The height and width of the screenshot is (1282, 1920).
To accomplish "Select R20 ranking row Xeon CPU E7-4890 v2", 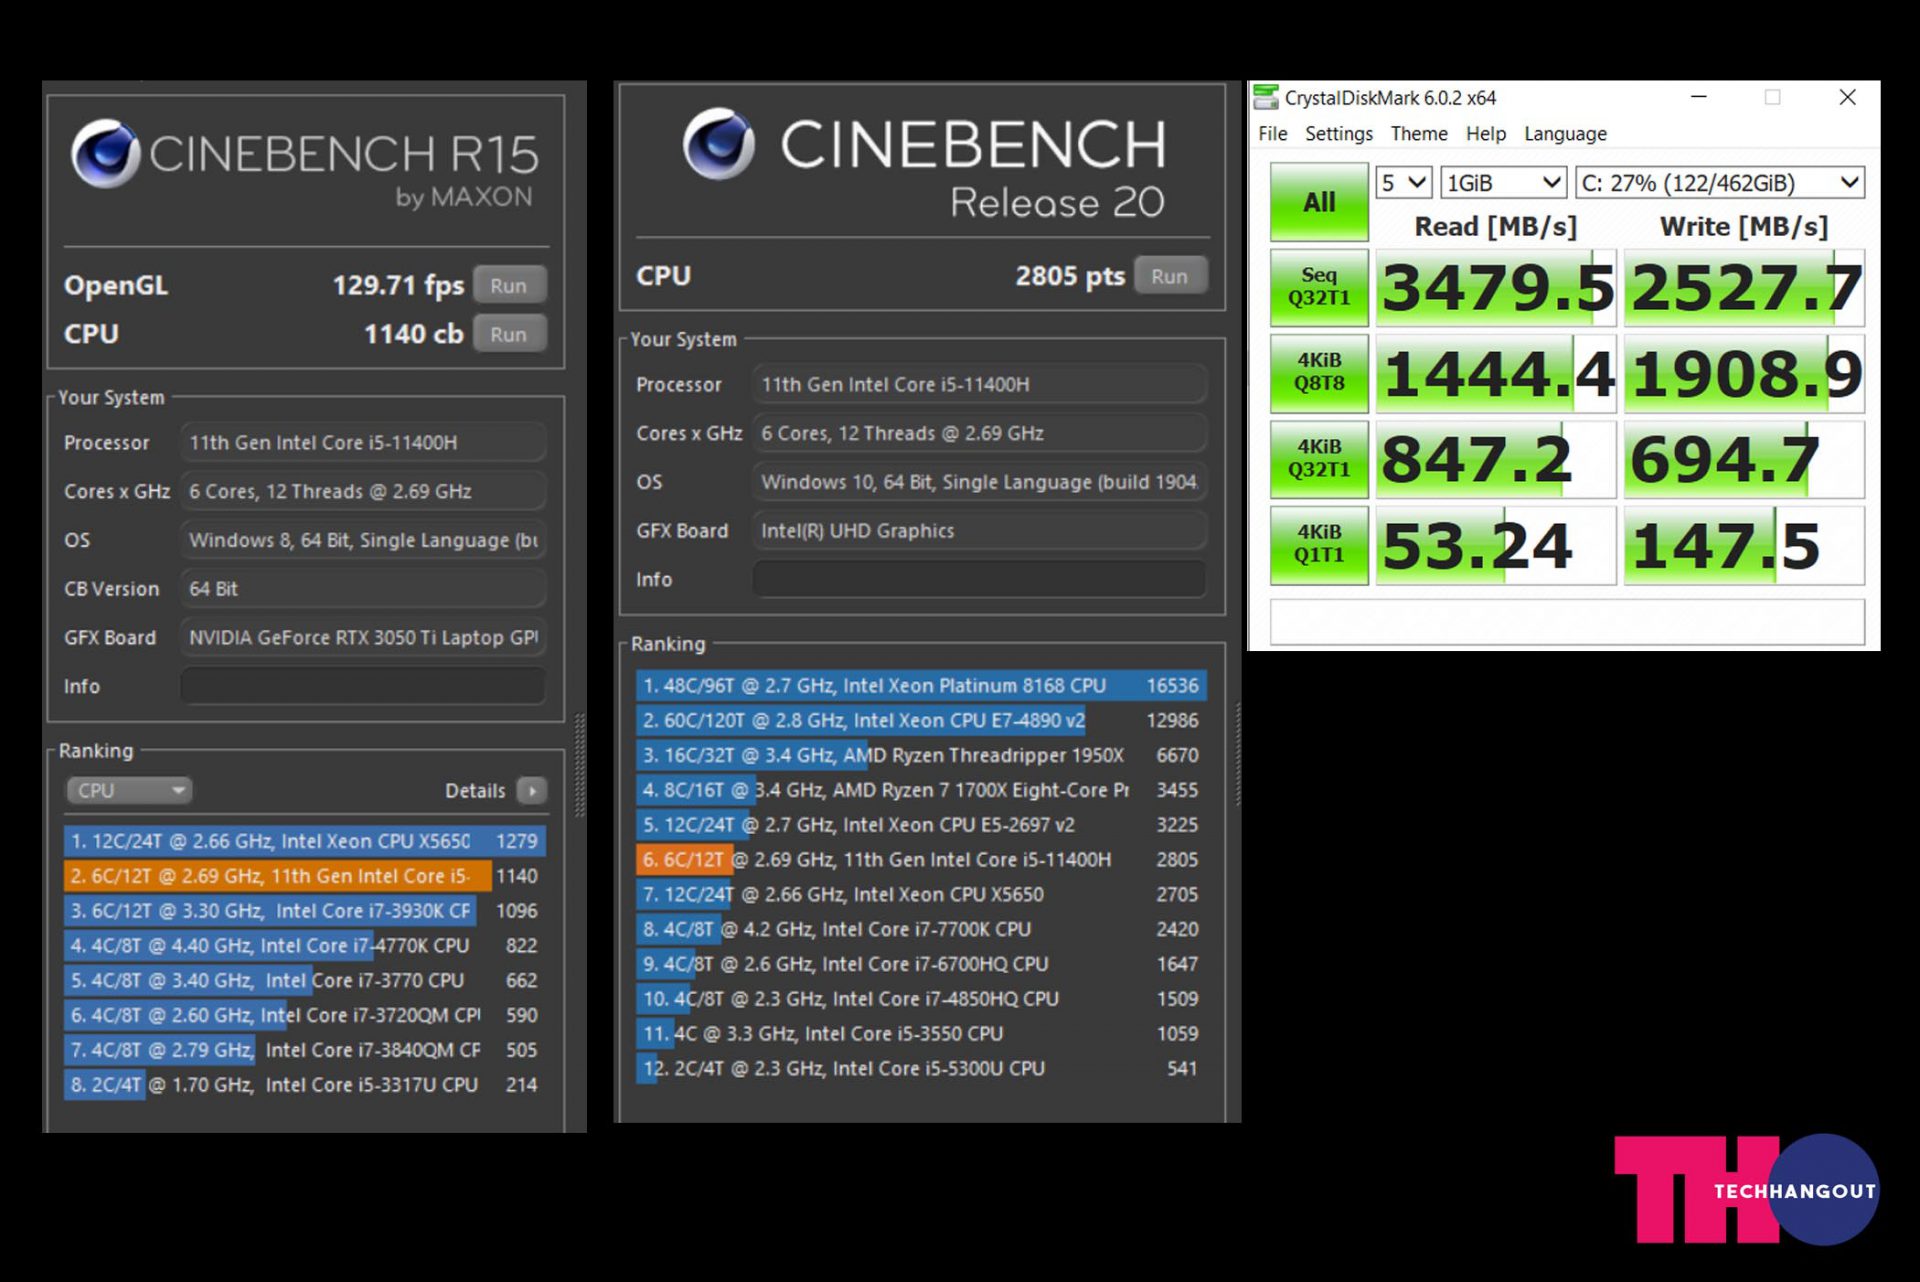I will 921,721.
